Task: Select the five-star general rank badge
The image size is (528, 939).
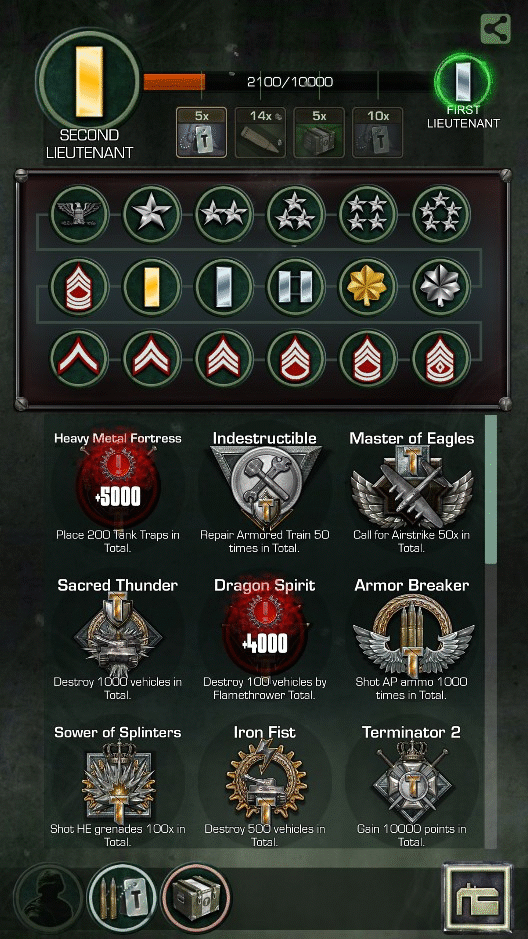Action: click(x=441, y=214)
